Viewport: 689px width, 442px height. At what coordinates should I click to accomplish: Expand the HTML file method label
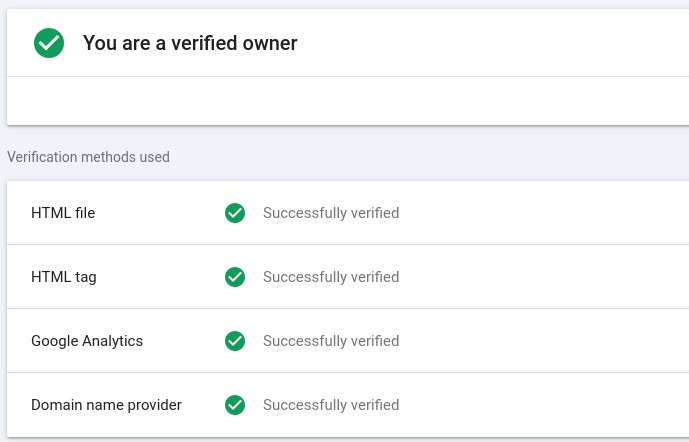[x=63, y=213]
